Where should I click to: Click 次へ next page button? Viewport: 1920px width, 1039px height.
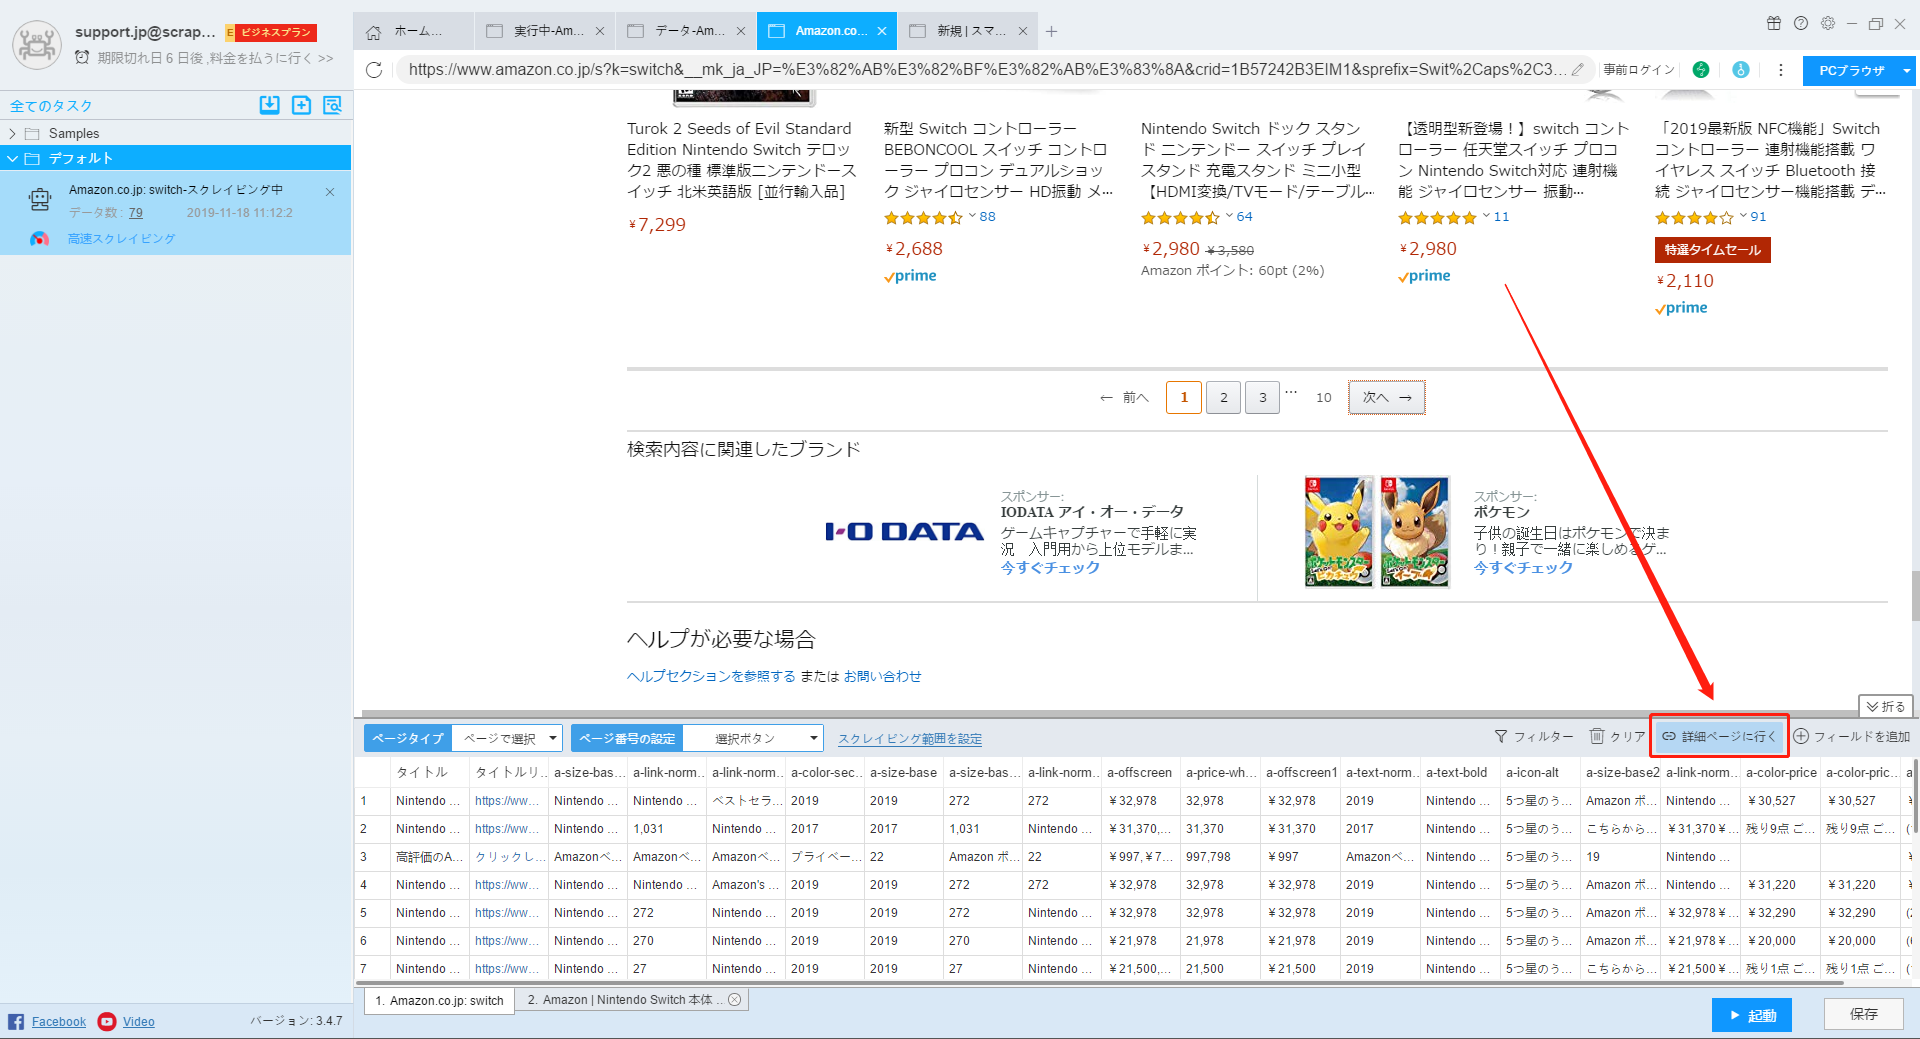tap(1387, 397)
